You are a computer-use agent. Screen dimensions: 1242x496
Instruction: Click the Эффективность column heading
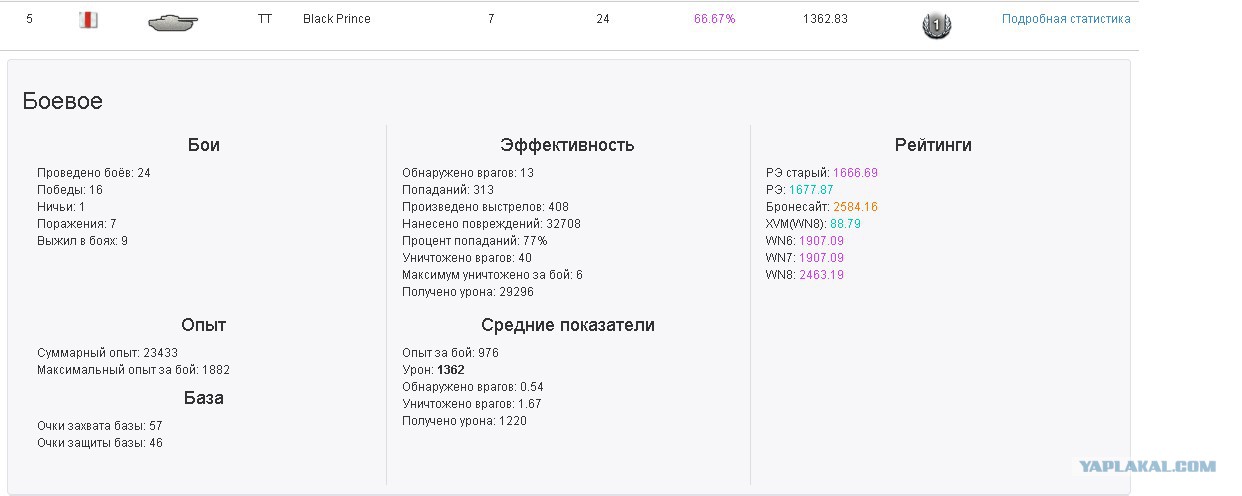(567, 145)
